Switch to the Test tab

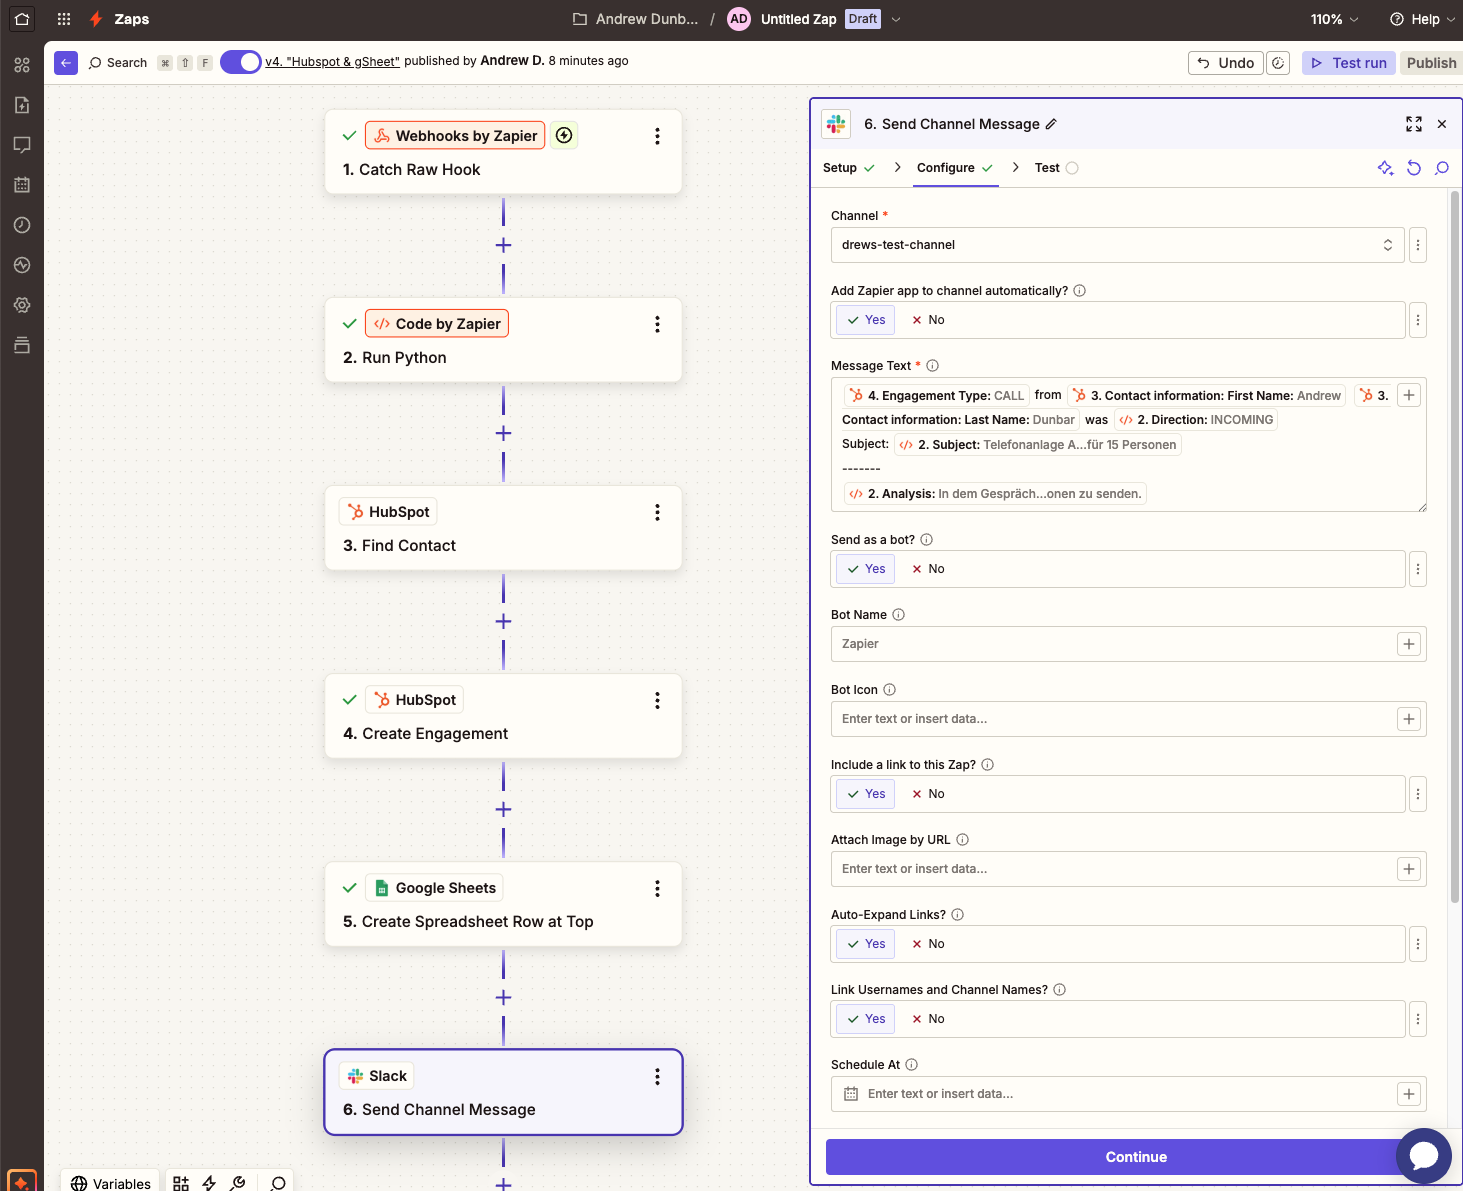click(1056, 168)
